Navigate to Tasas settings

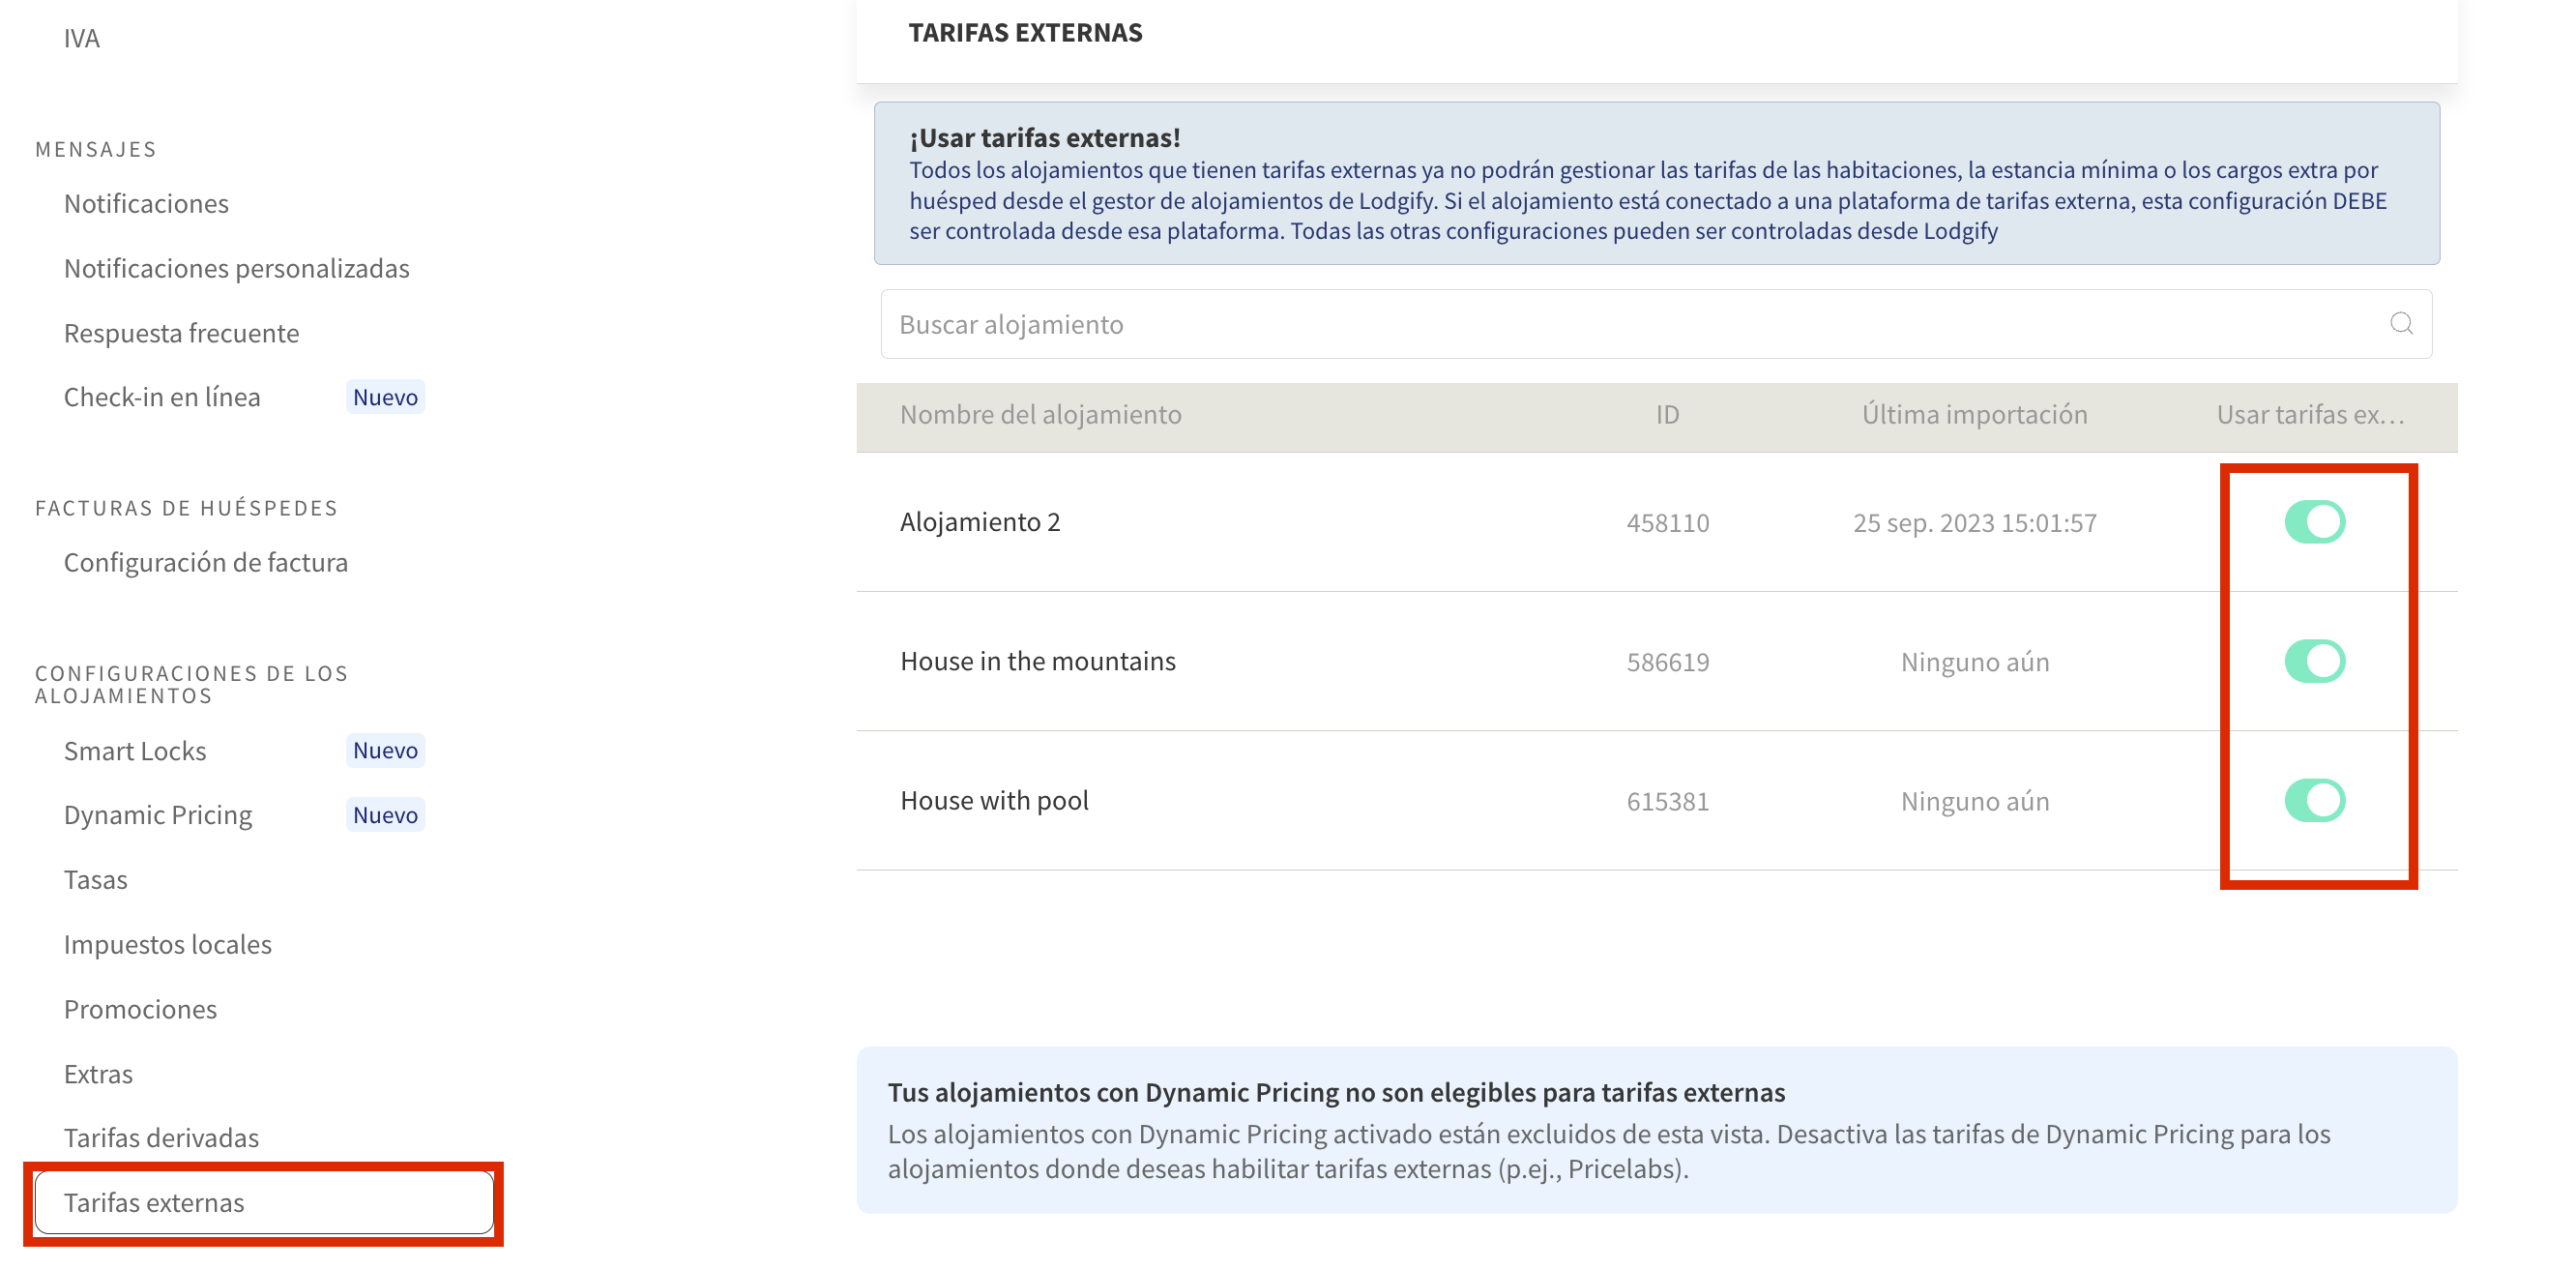[x=96, y=879]
